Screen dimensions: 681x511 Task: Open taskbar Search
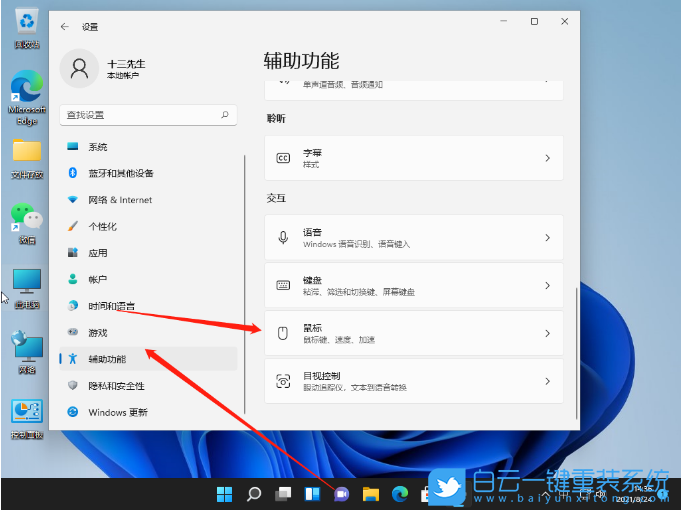coord(254,494)
